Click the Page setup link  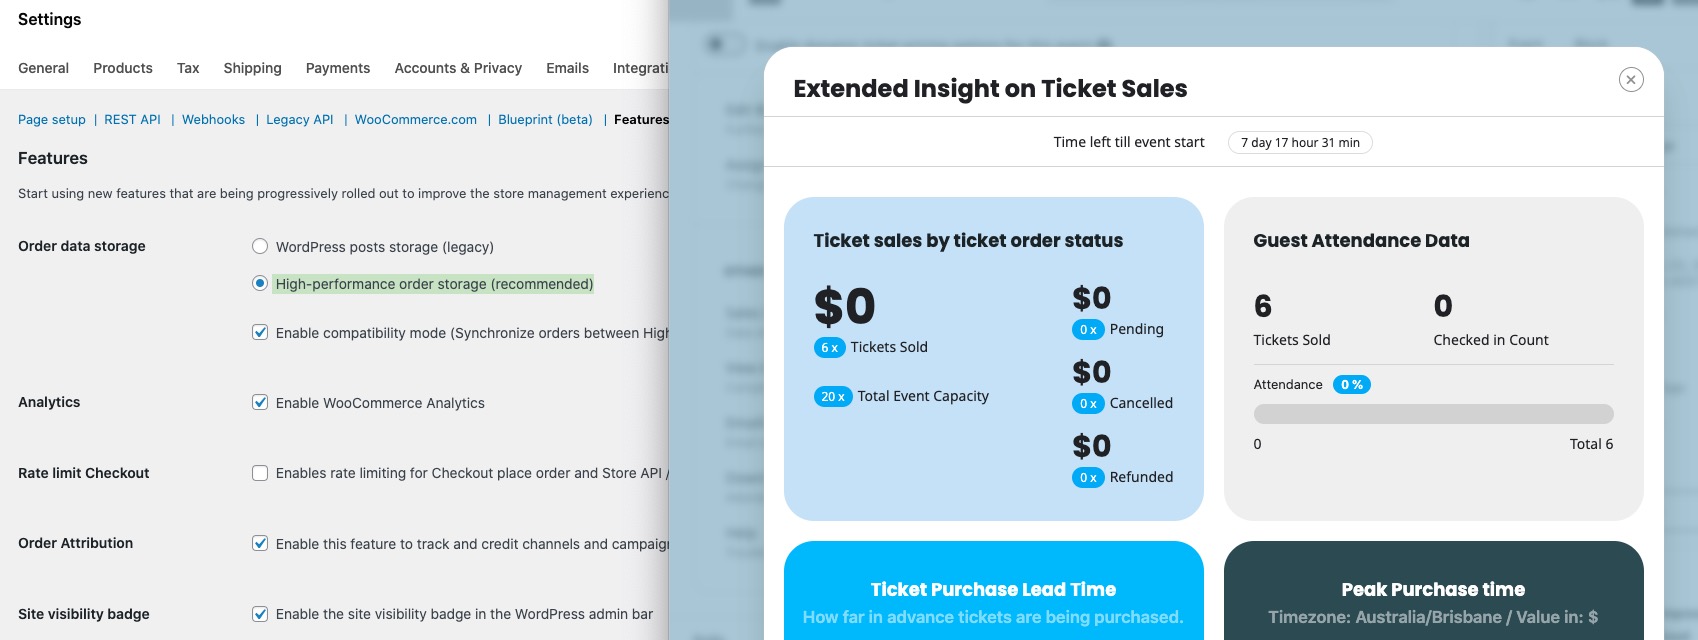52,120
